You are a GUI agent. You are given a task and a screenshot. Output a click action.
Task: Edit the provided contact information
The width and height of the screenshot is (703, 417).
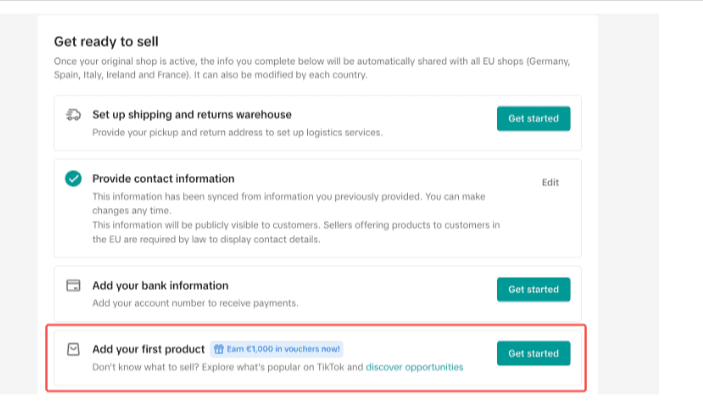tap(550, 182)
